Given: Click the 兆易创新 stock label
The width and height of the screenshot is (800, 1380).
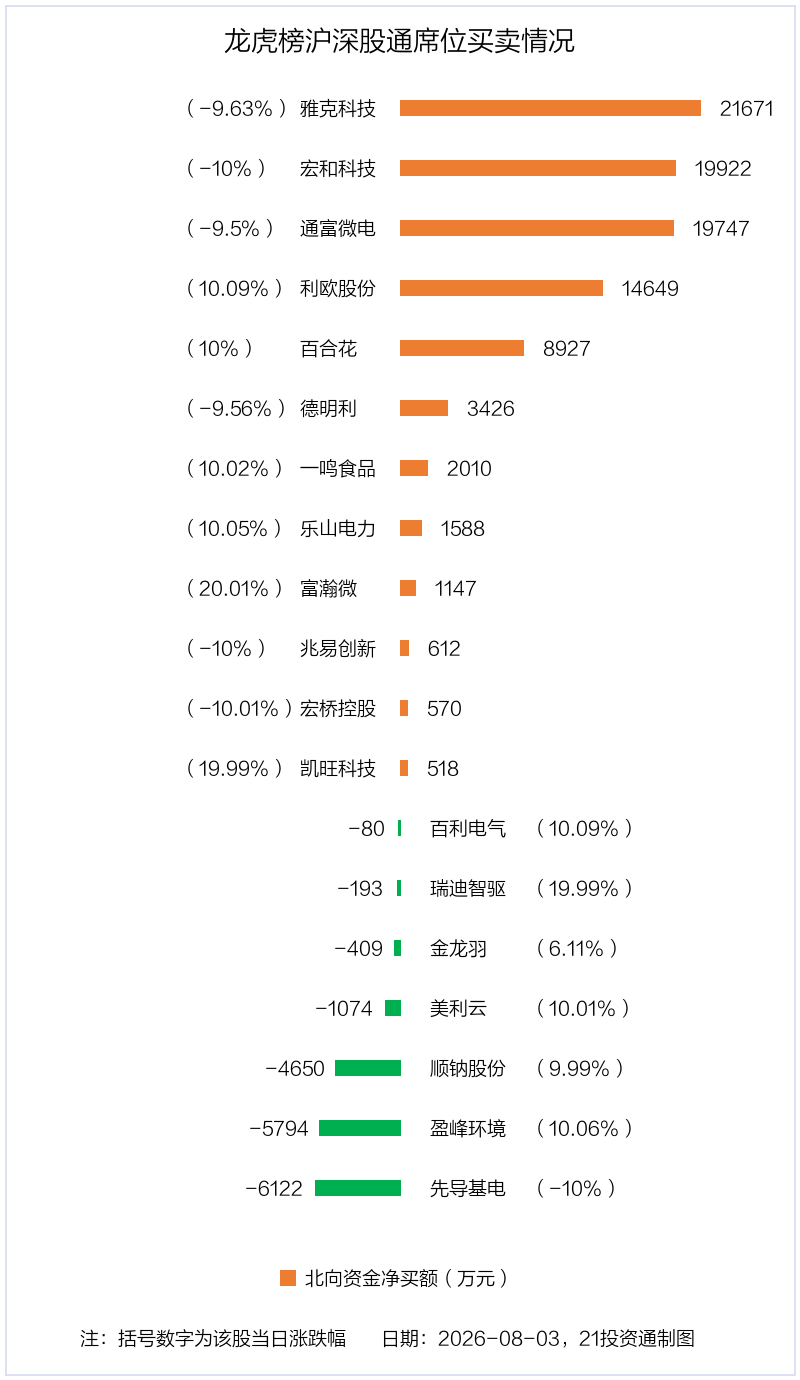Looking at the screenshot, I should (338, 648).
